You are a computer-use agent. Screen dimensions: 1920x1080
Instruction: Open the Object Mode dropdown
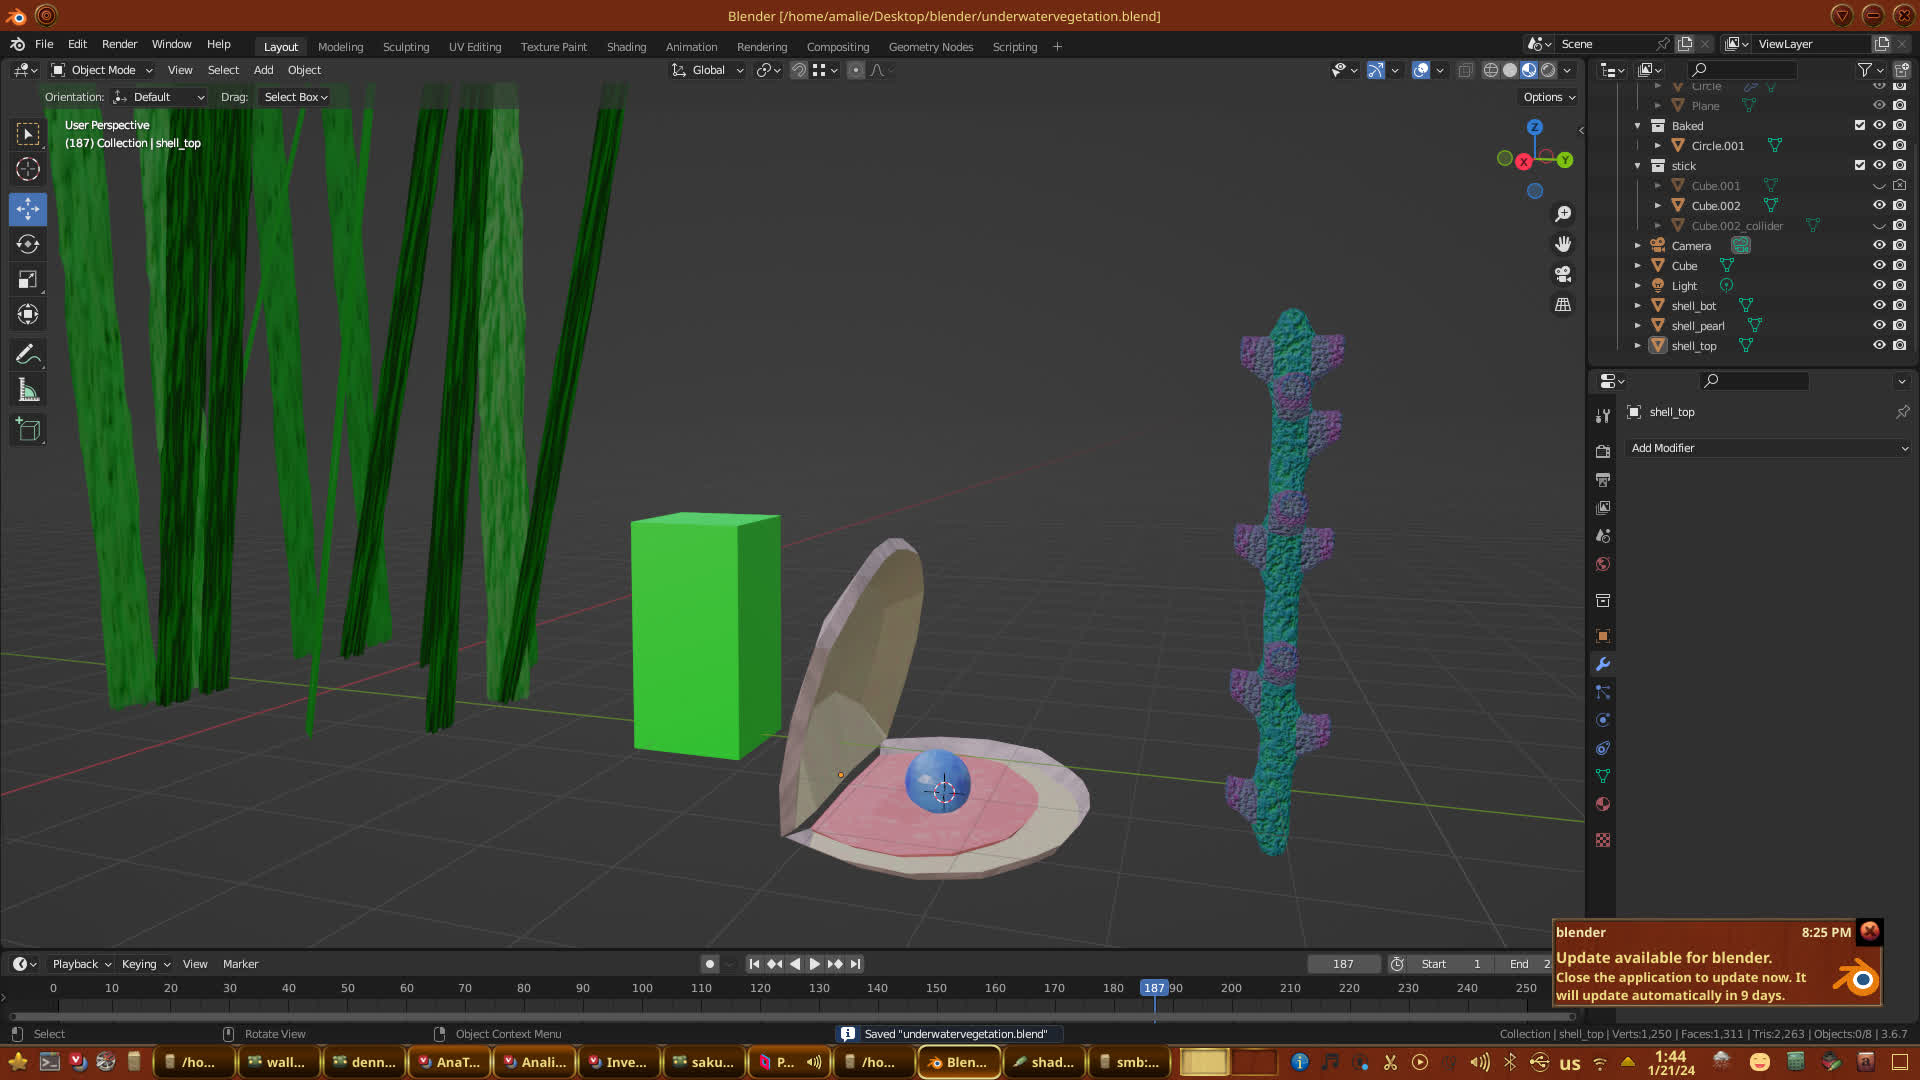pyautogui.click(x=102, y=70)
